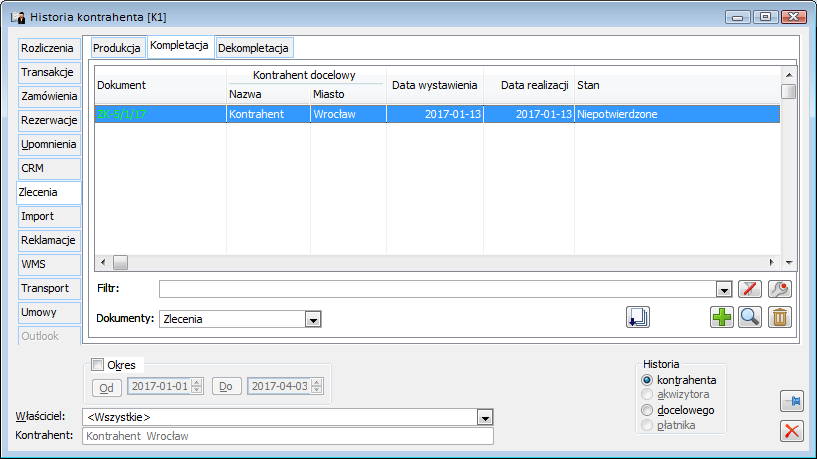This screenshot has height=459, width=817.
Task: Open the Import side tab
Action: pyautogui.click(x=47, y=216)
